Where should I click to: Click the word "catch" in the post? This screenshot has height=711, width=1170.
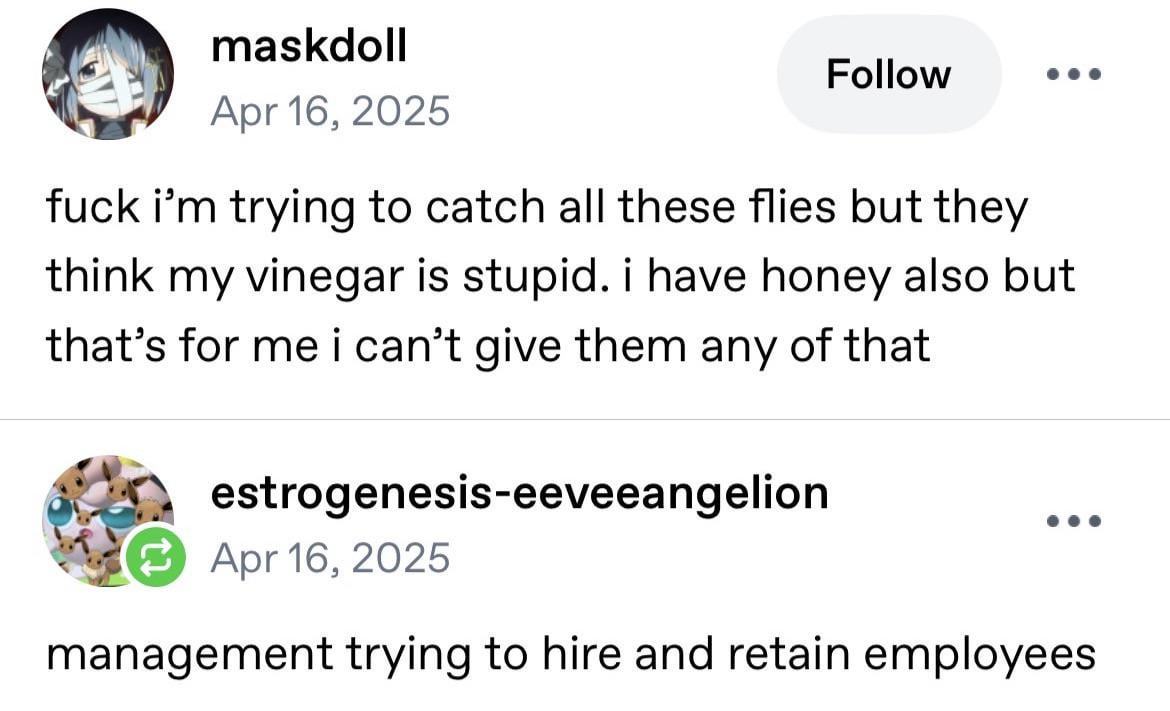pos(484,209)
